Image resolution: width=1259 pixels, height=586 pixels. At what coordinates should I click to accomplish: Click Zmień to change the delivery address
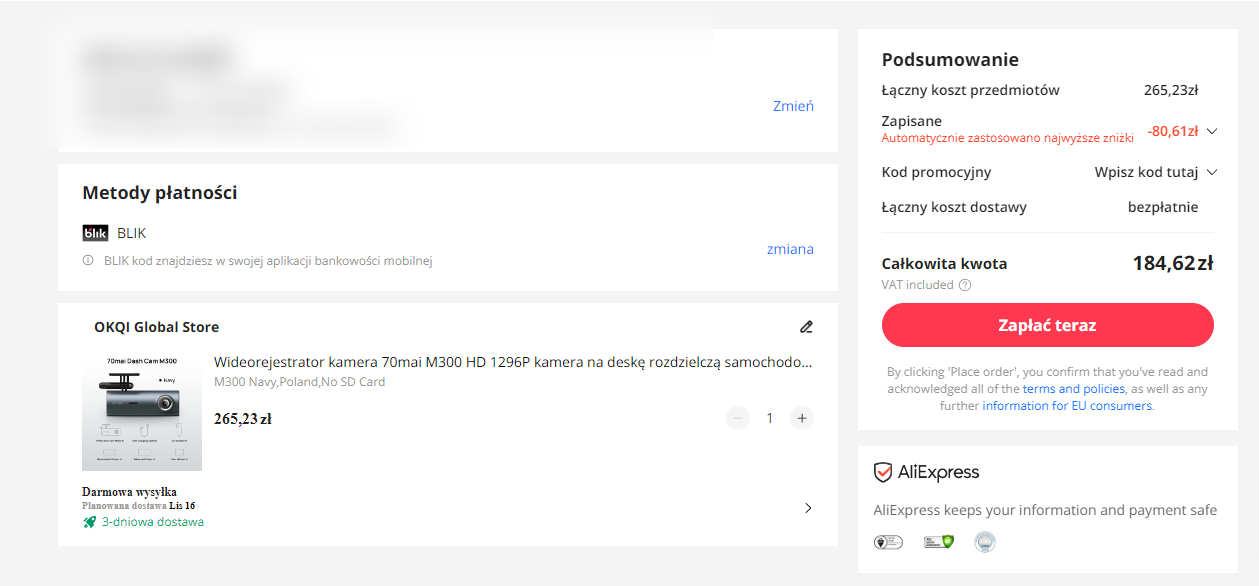coord(793,106)
